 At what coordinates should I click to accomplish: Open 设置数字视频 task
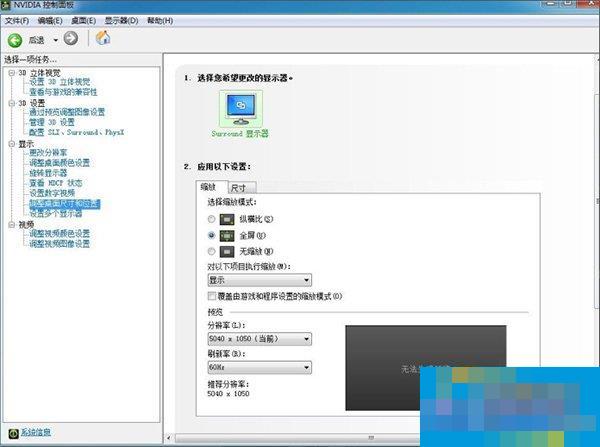click(52, 193)
